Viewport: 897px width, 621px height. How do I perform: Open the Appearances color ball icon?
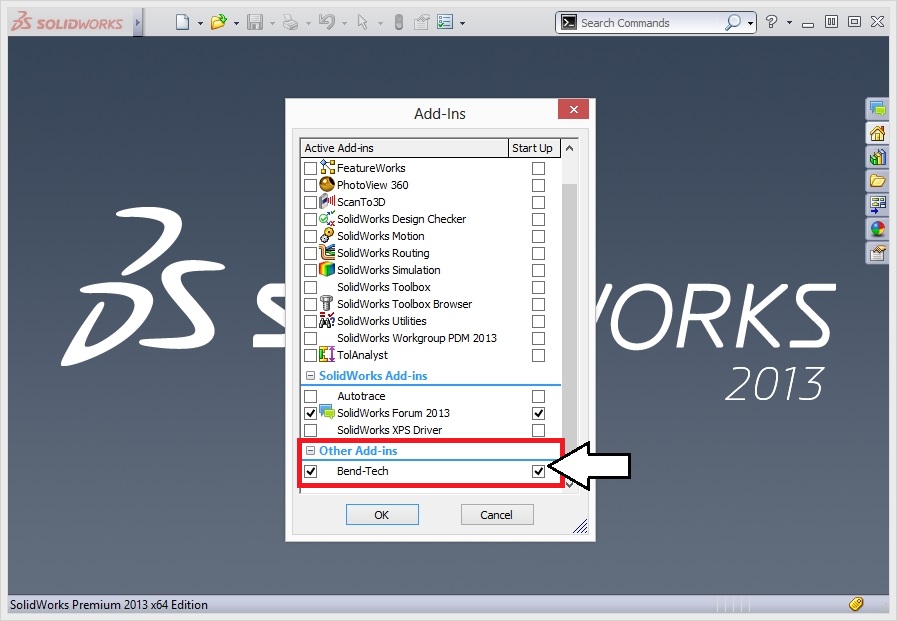(877, 229)
